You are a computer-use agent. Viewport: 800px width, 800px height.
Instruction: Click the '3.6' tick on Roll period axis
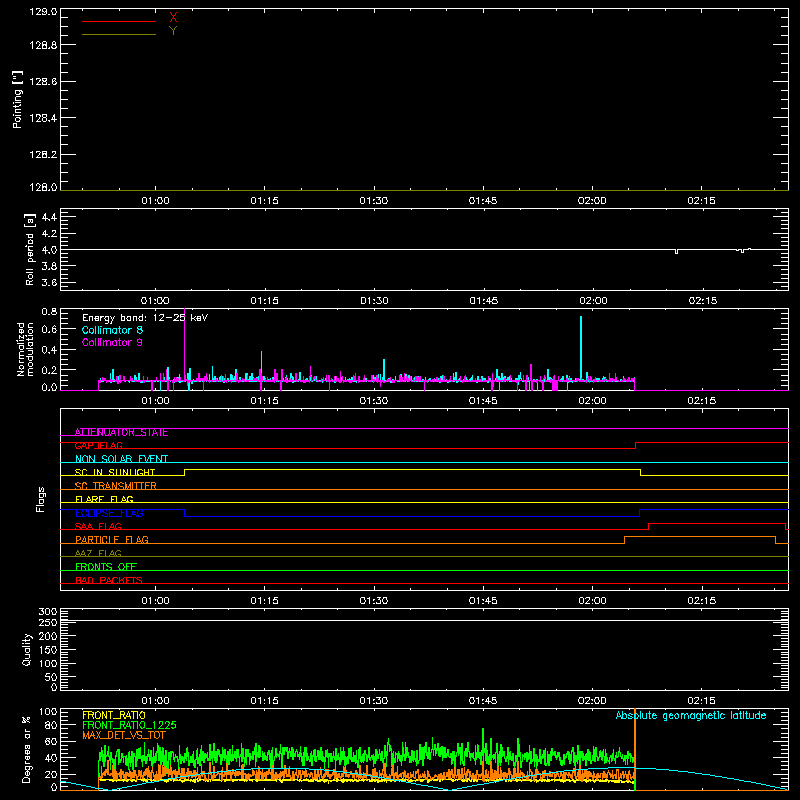pos(49,282)
